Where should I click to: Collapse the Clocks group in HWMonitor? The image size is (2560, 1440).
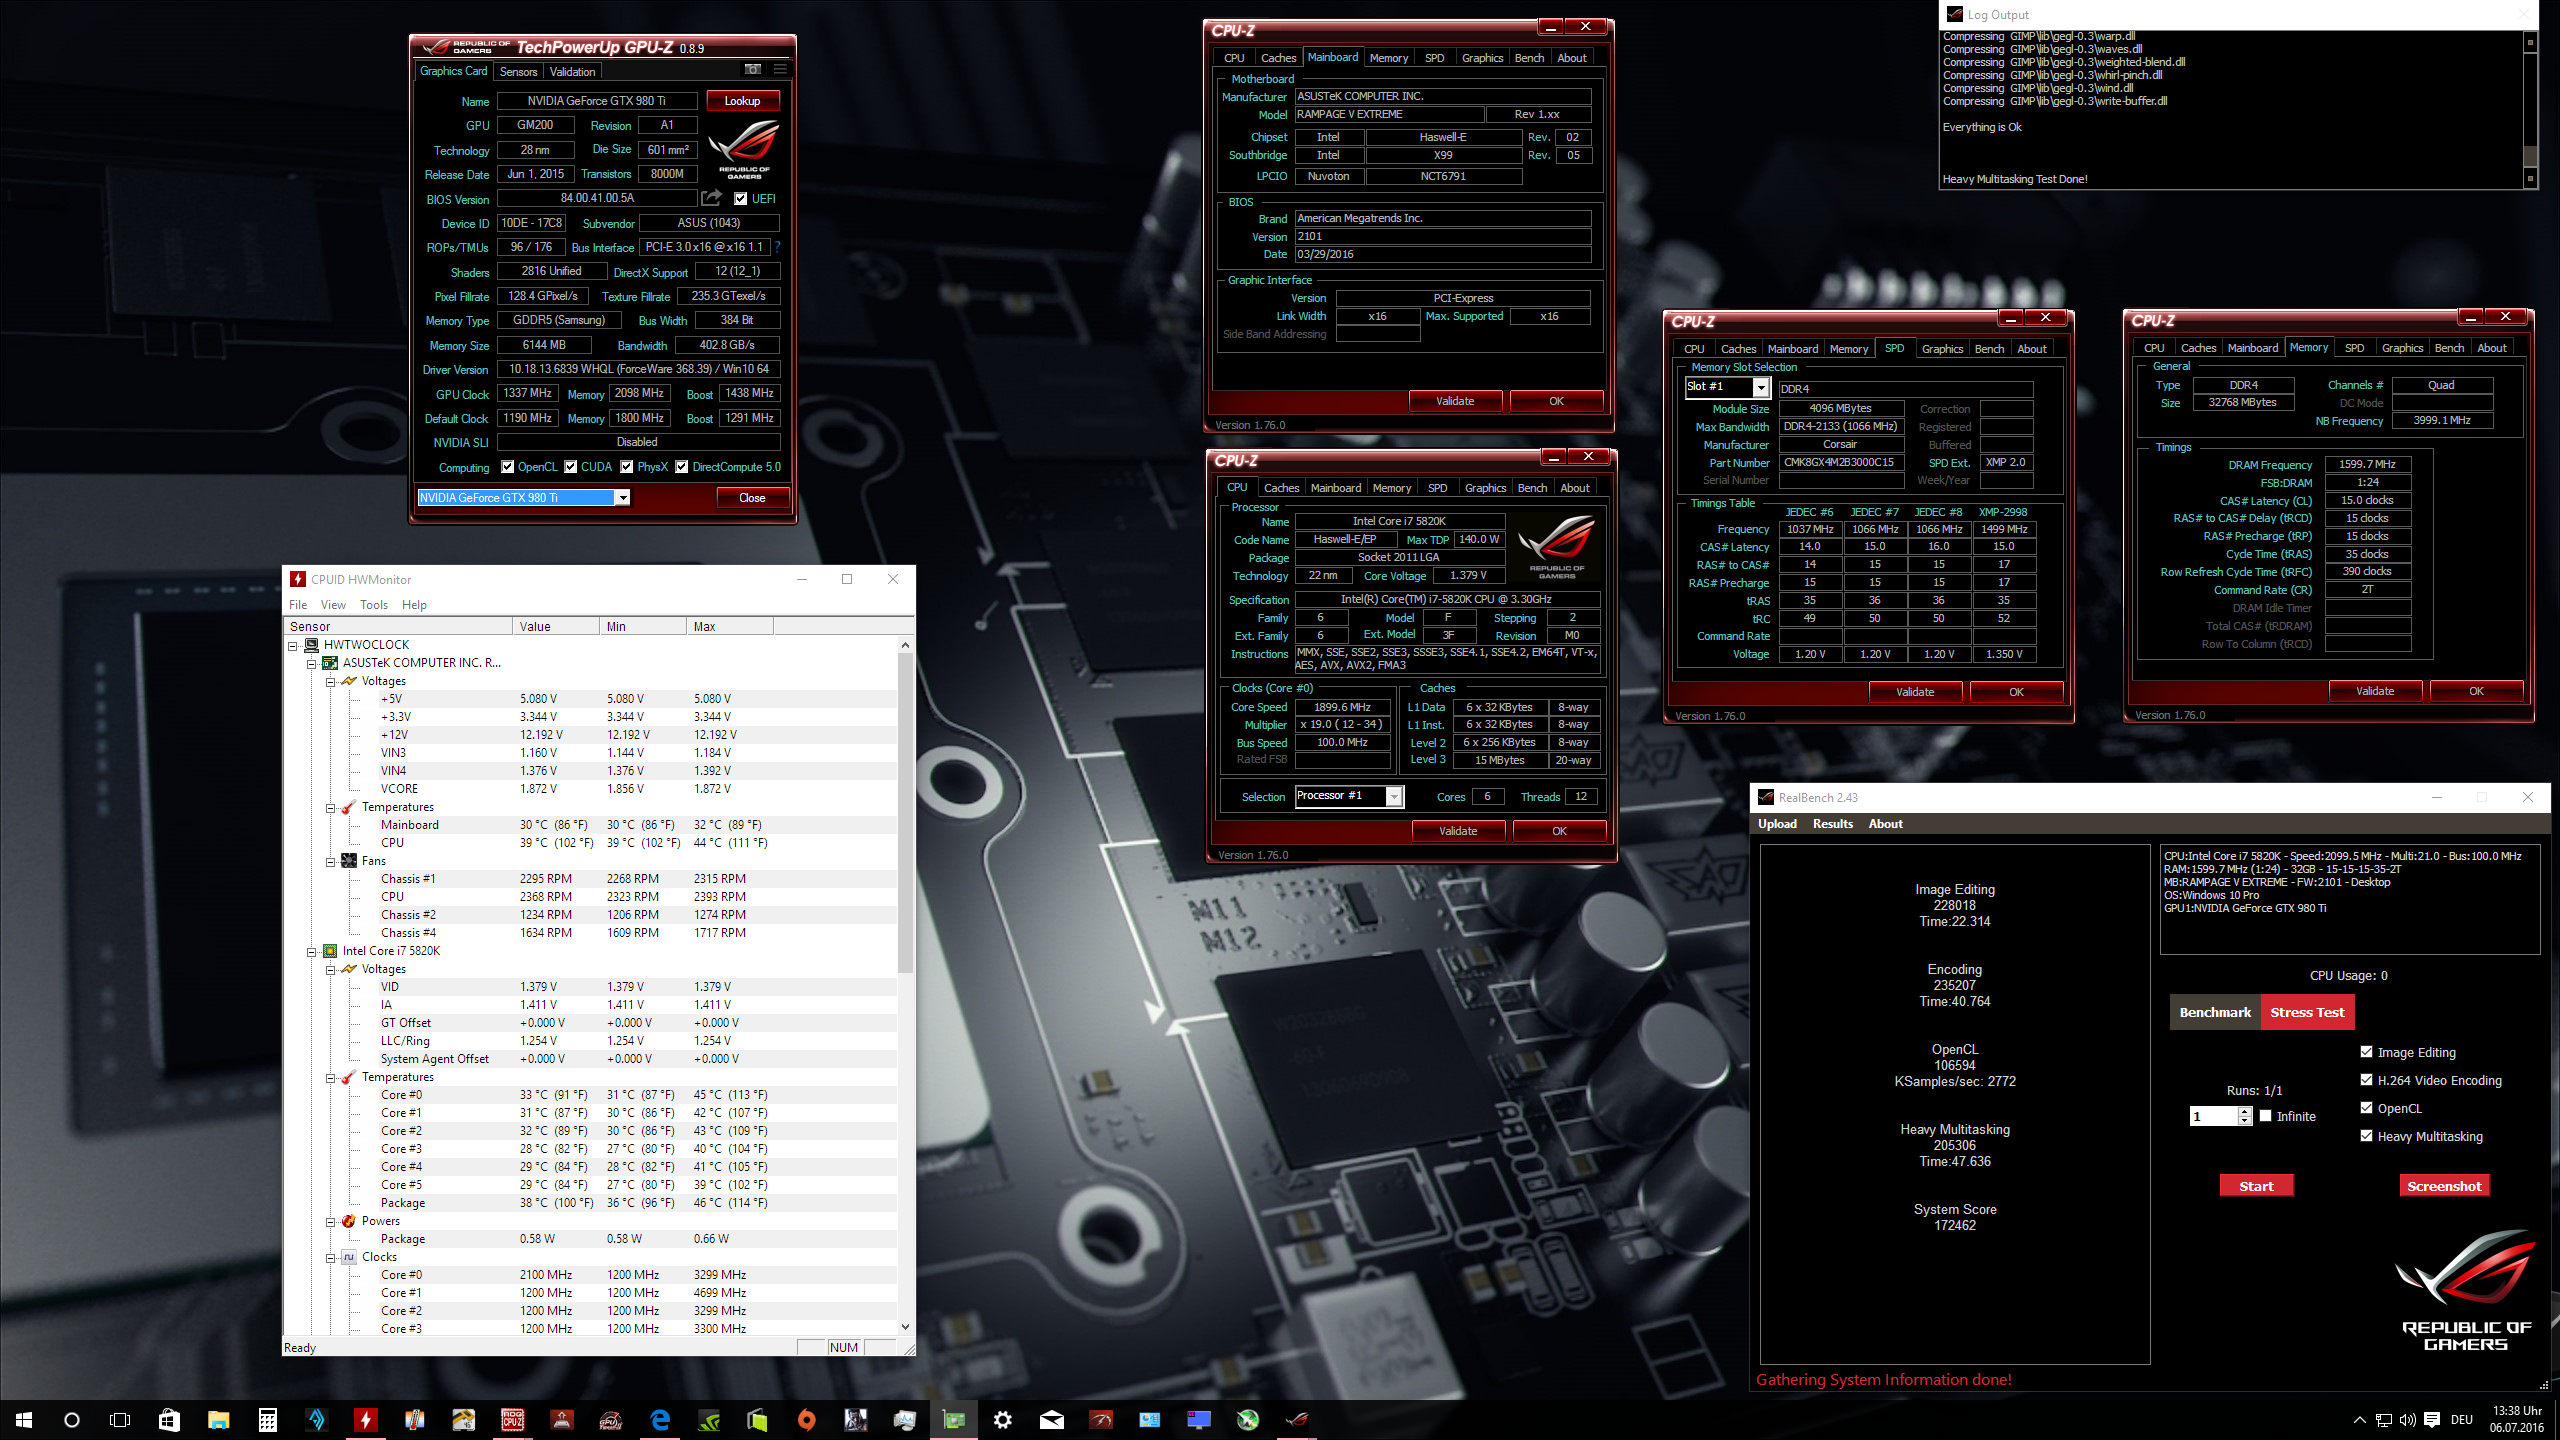pyautogui.click(x=331, y=1258)
